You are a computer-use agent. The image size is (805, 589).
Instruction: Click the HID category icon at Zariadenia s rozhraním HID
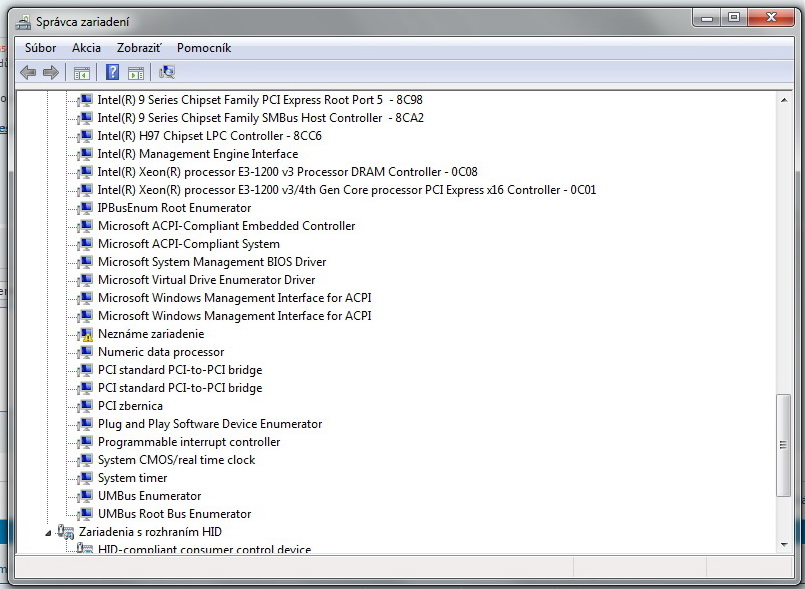click(x=65, y=532)
